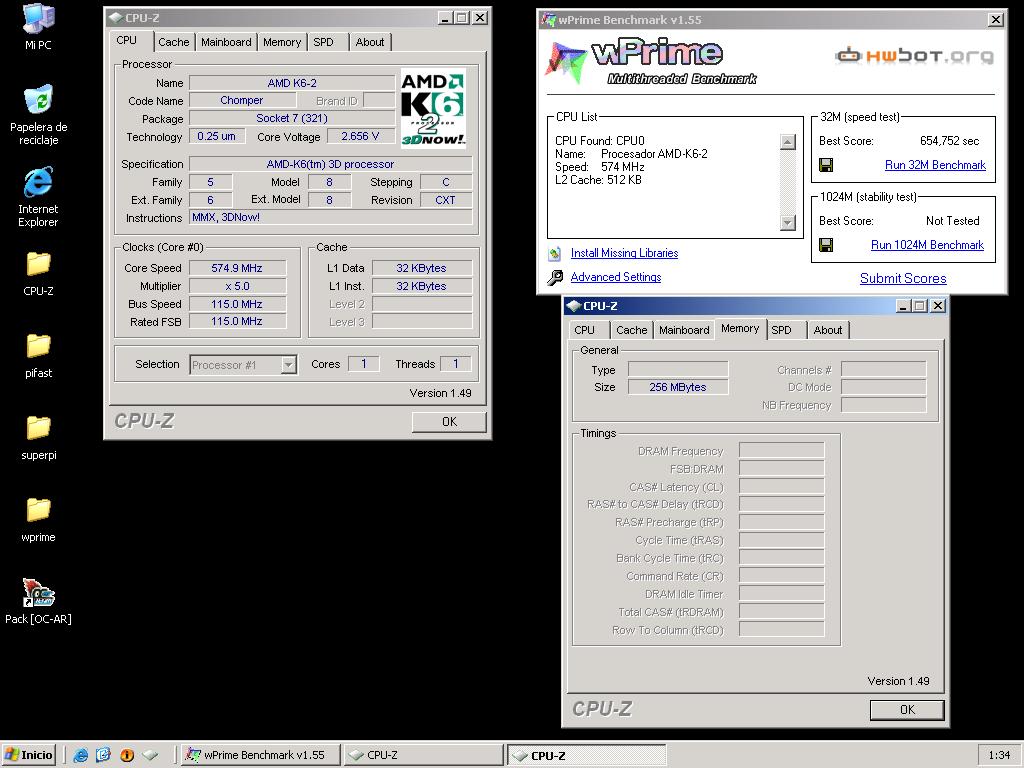
Task: Click the Bus Speed 115.0 MHz value
Action: pyautogui.click(x=237, y=304)
